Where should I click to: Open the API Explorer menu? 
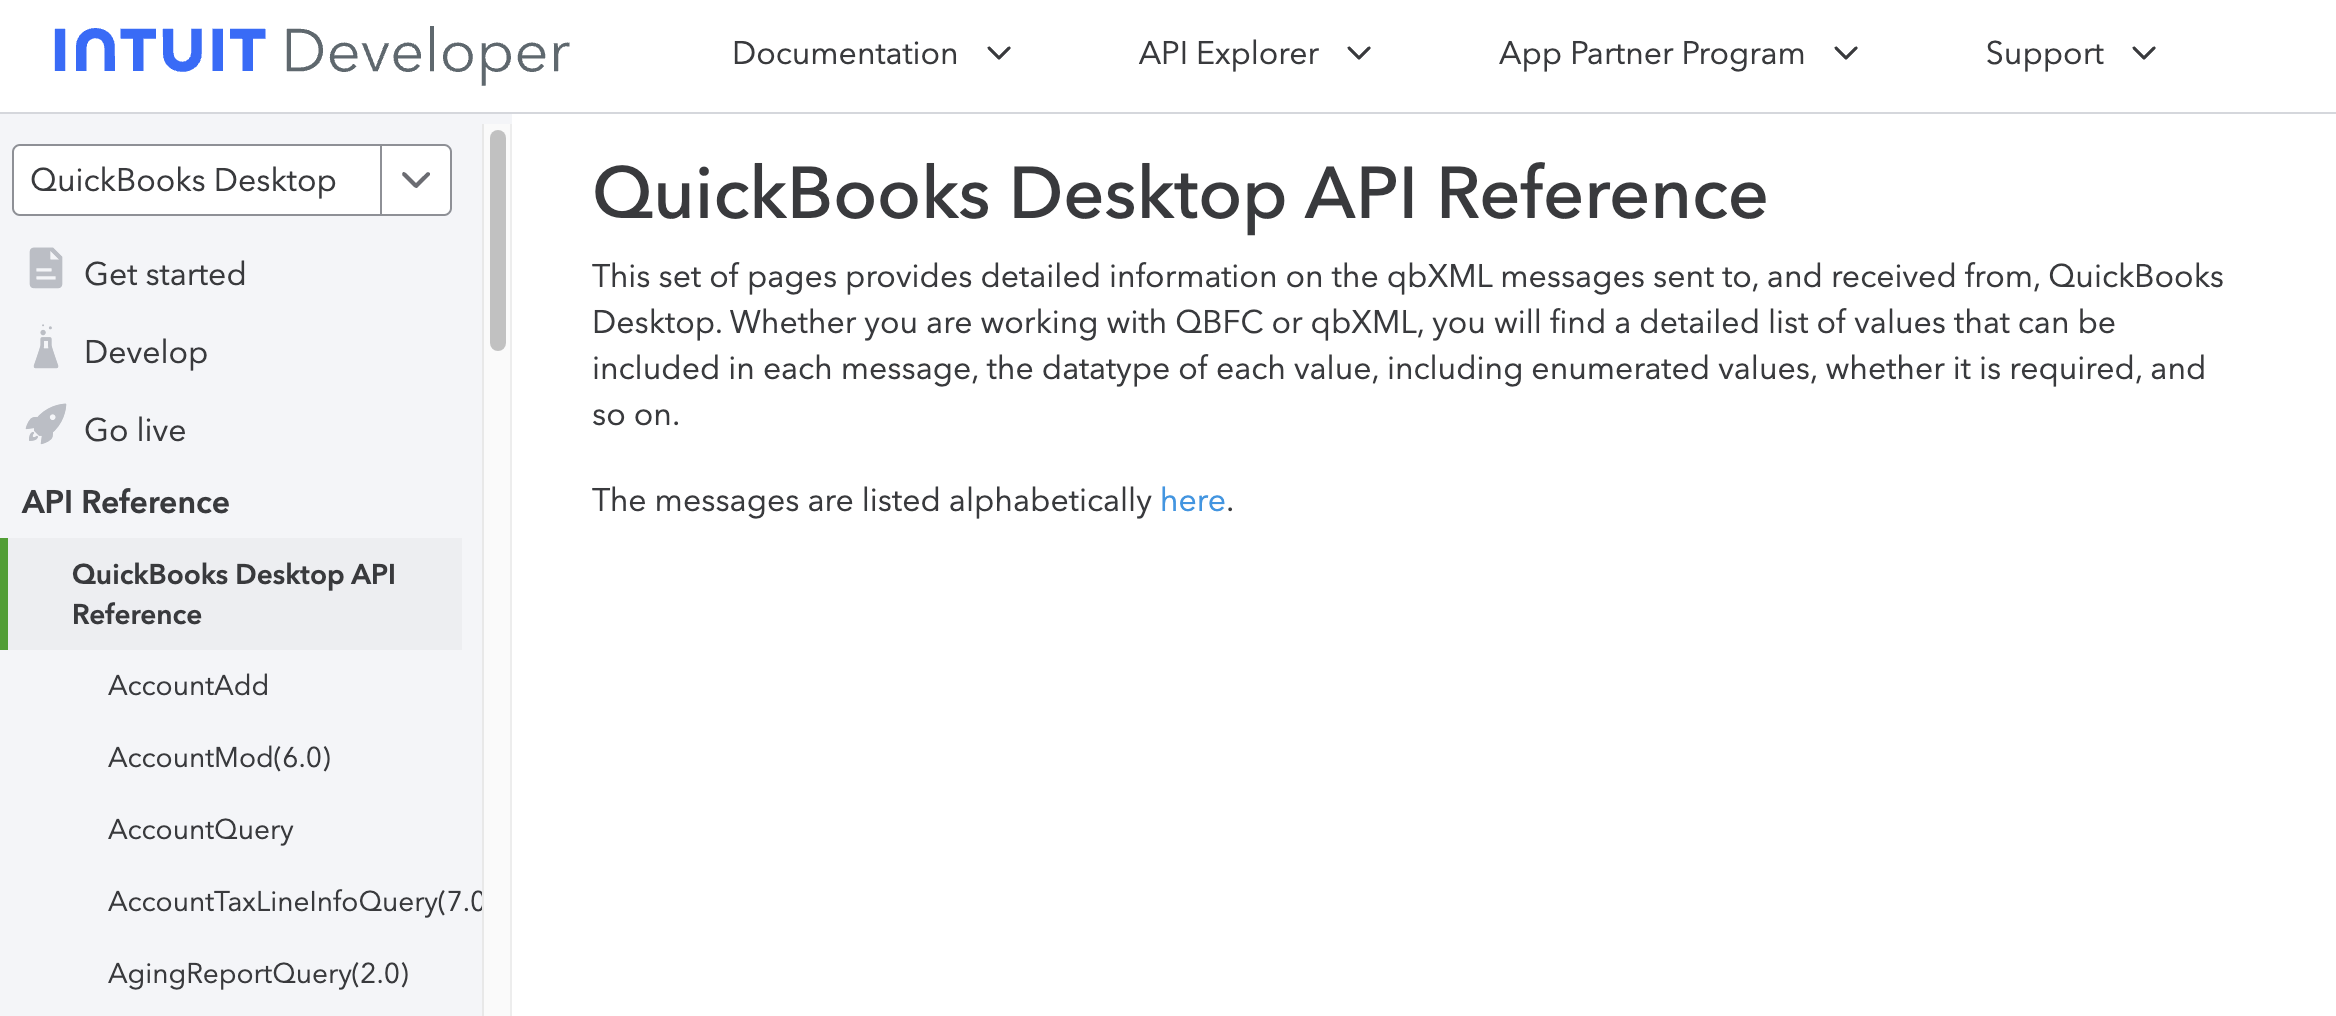pos(1255,53)
